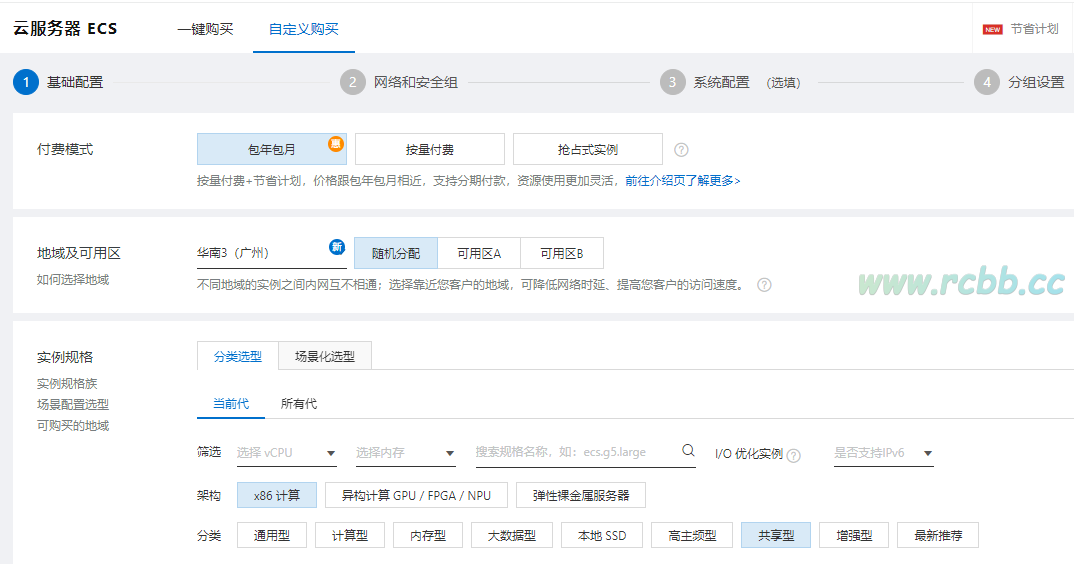Image resolution: width=1074 pixels, height=564 pixels.
Task: Switch to 自定义购买 tab
Action: [303, 29]
